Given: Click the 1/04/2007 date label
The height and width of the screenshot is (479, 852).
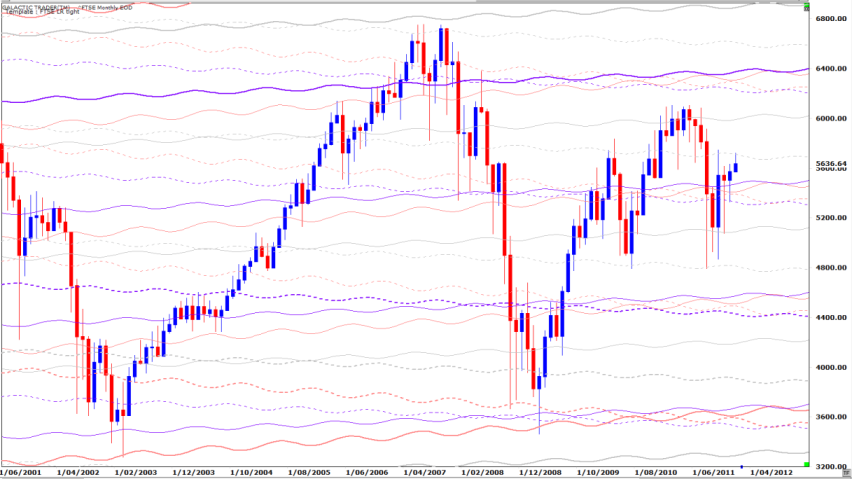Looking at the screenshot, I should point(424,472).
